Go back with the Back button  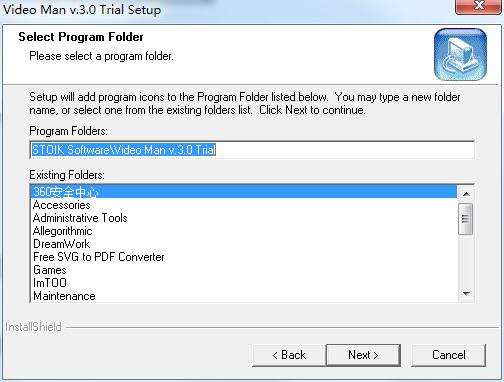click(x=289, y=355)
